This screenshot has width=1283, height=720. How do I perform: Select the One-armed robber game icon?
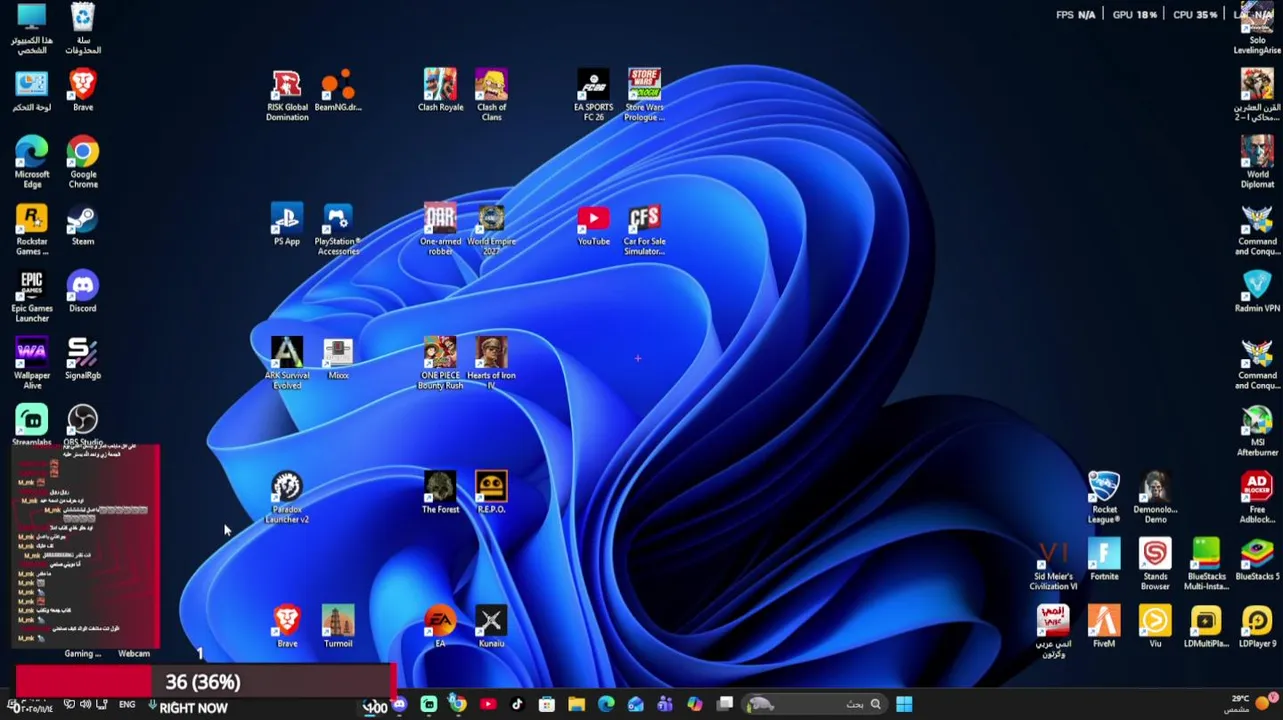pyautogui.click(x=440, y=230)
